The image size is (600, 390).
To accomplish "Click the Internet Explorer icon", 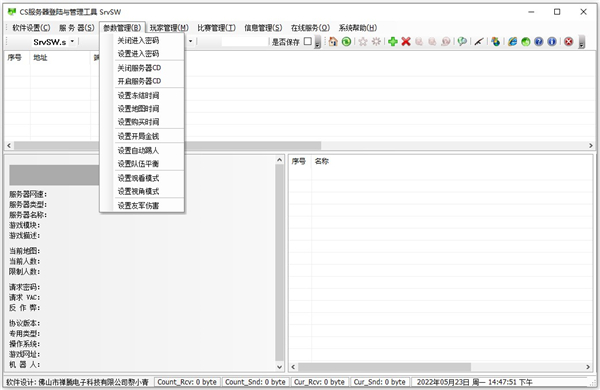I will coord(512,41).
